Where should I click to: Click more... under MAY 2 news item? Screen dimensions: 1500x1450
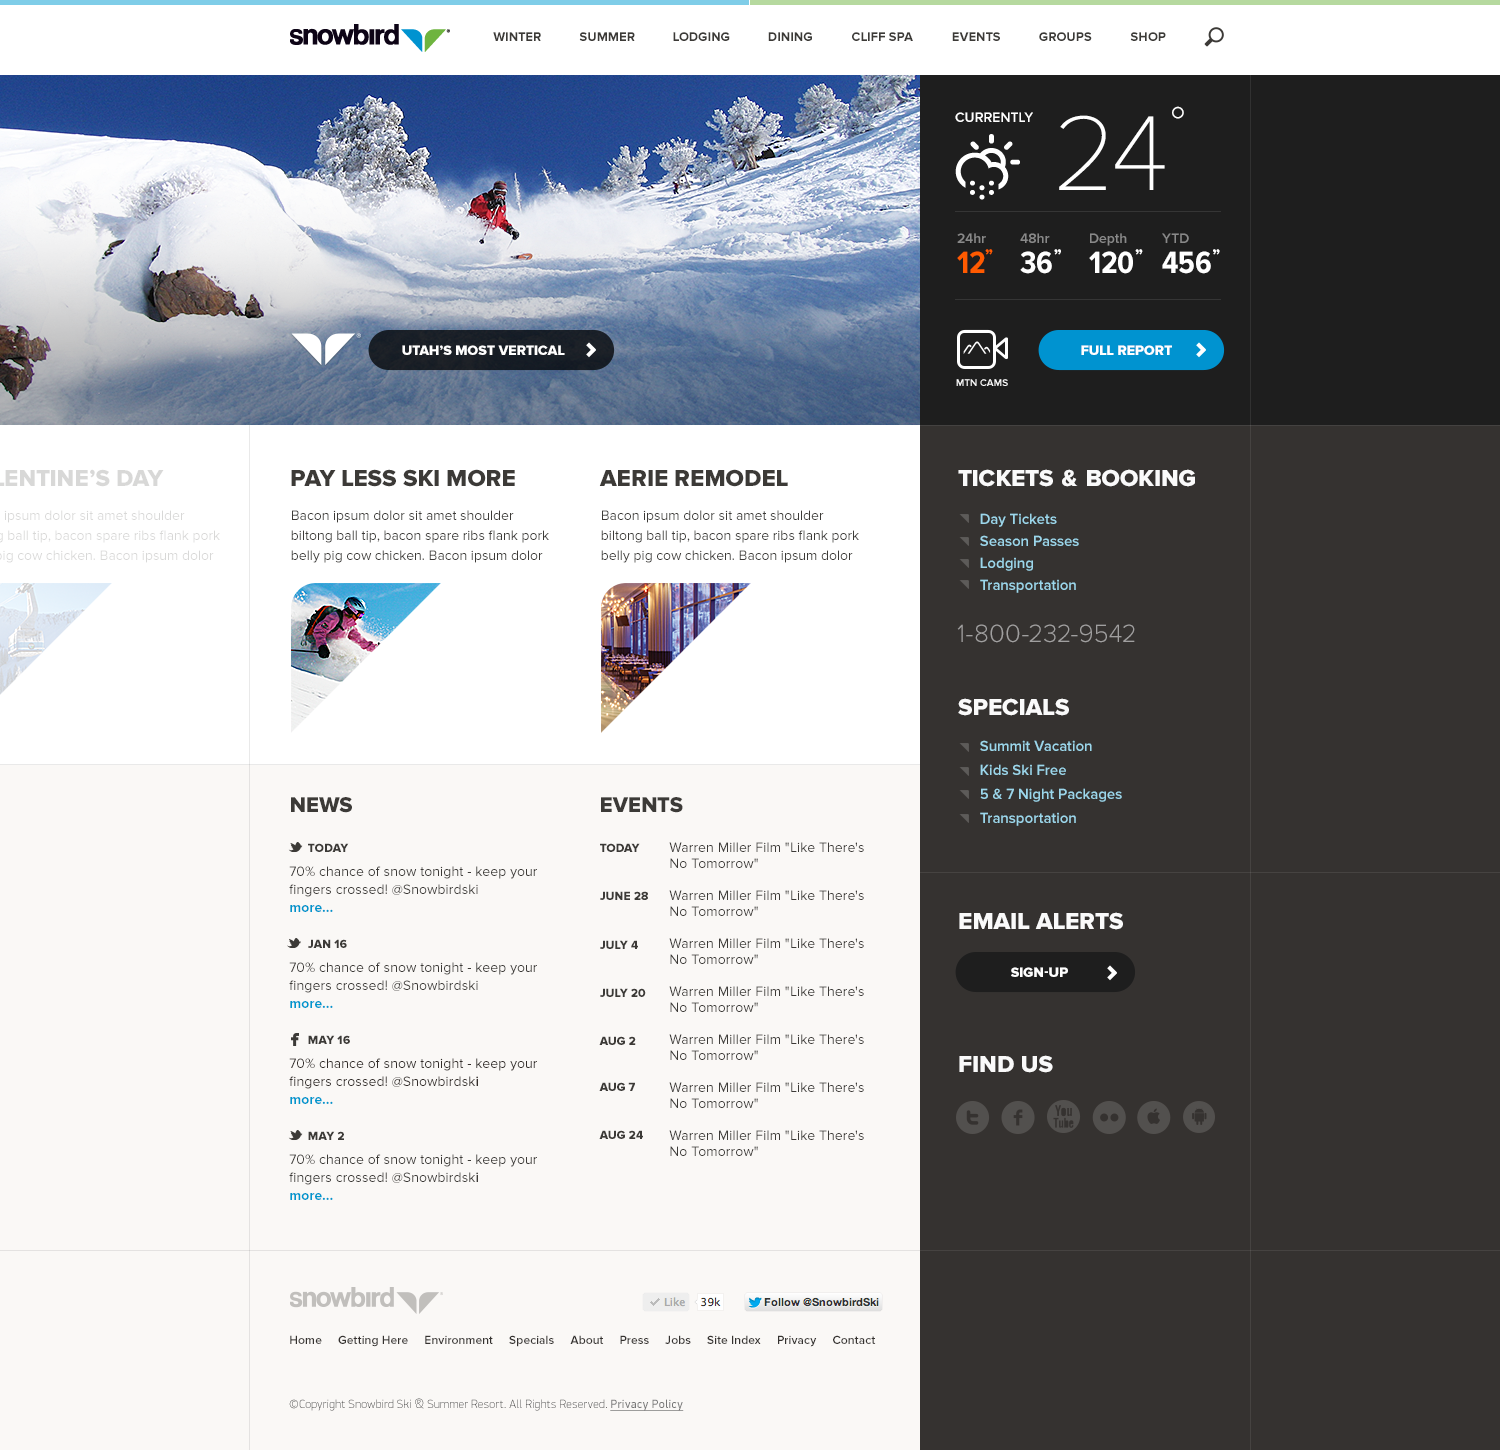pyautogui.click(x=311, y=1196)
